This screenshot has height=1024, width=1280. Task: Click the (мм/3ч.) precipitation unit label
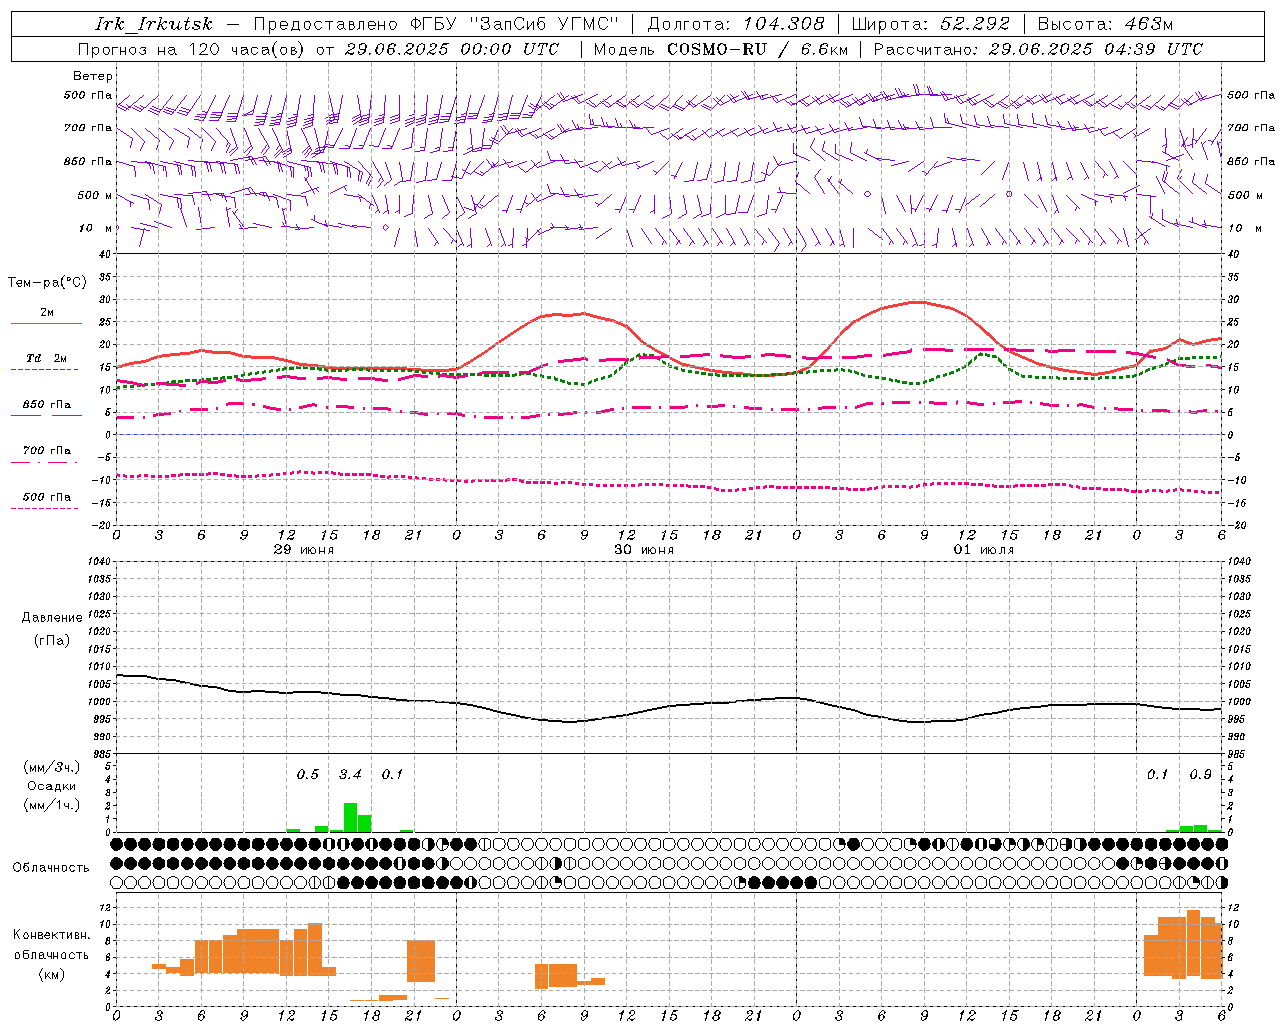[x=52, y=767]
